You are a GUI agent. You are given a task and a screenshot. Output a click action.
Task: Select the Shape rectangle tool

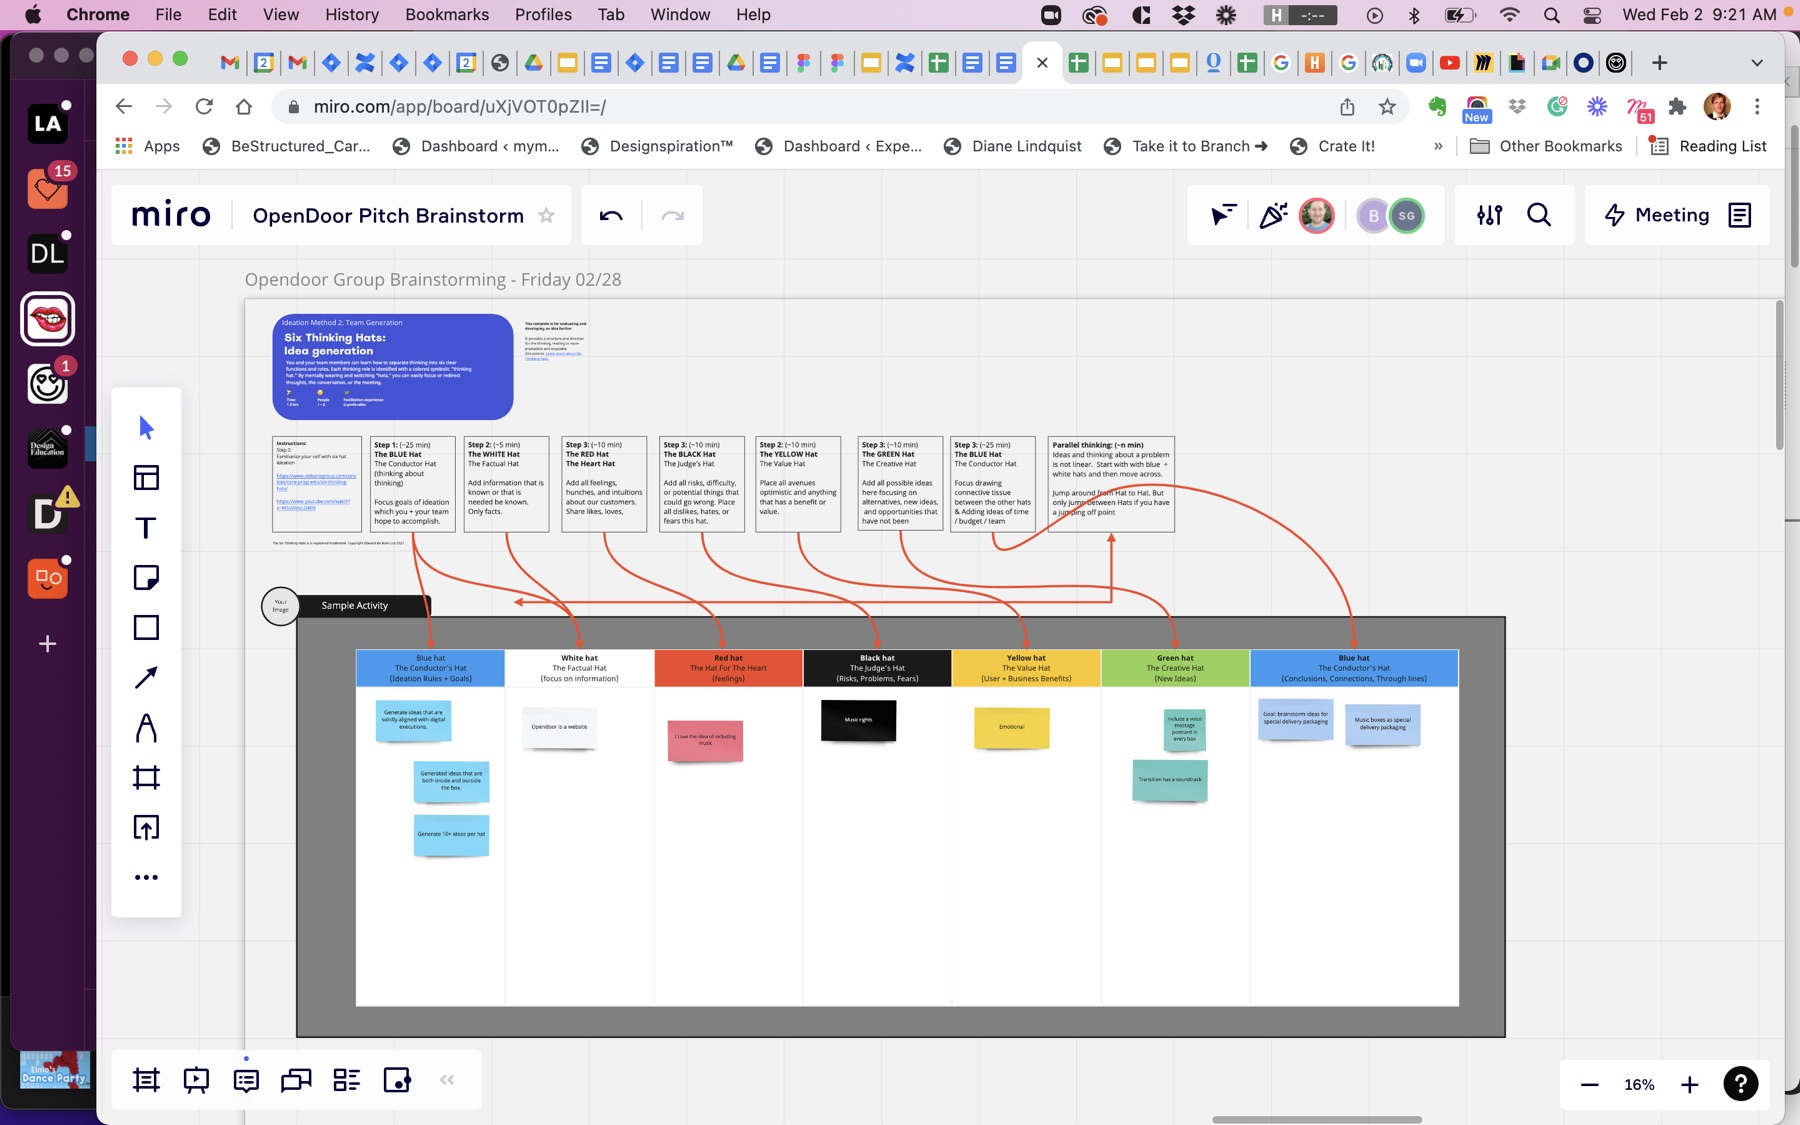click(x=146, y=628)
